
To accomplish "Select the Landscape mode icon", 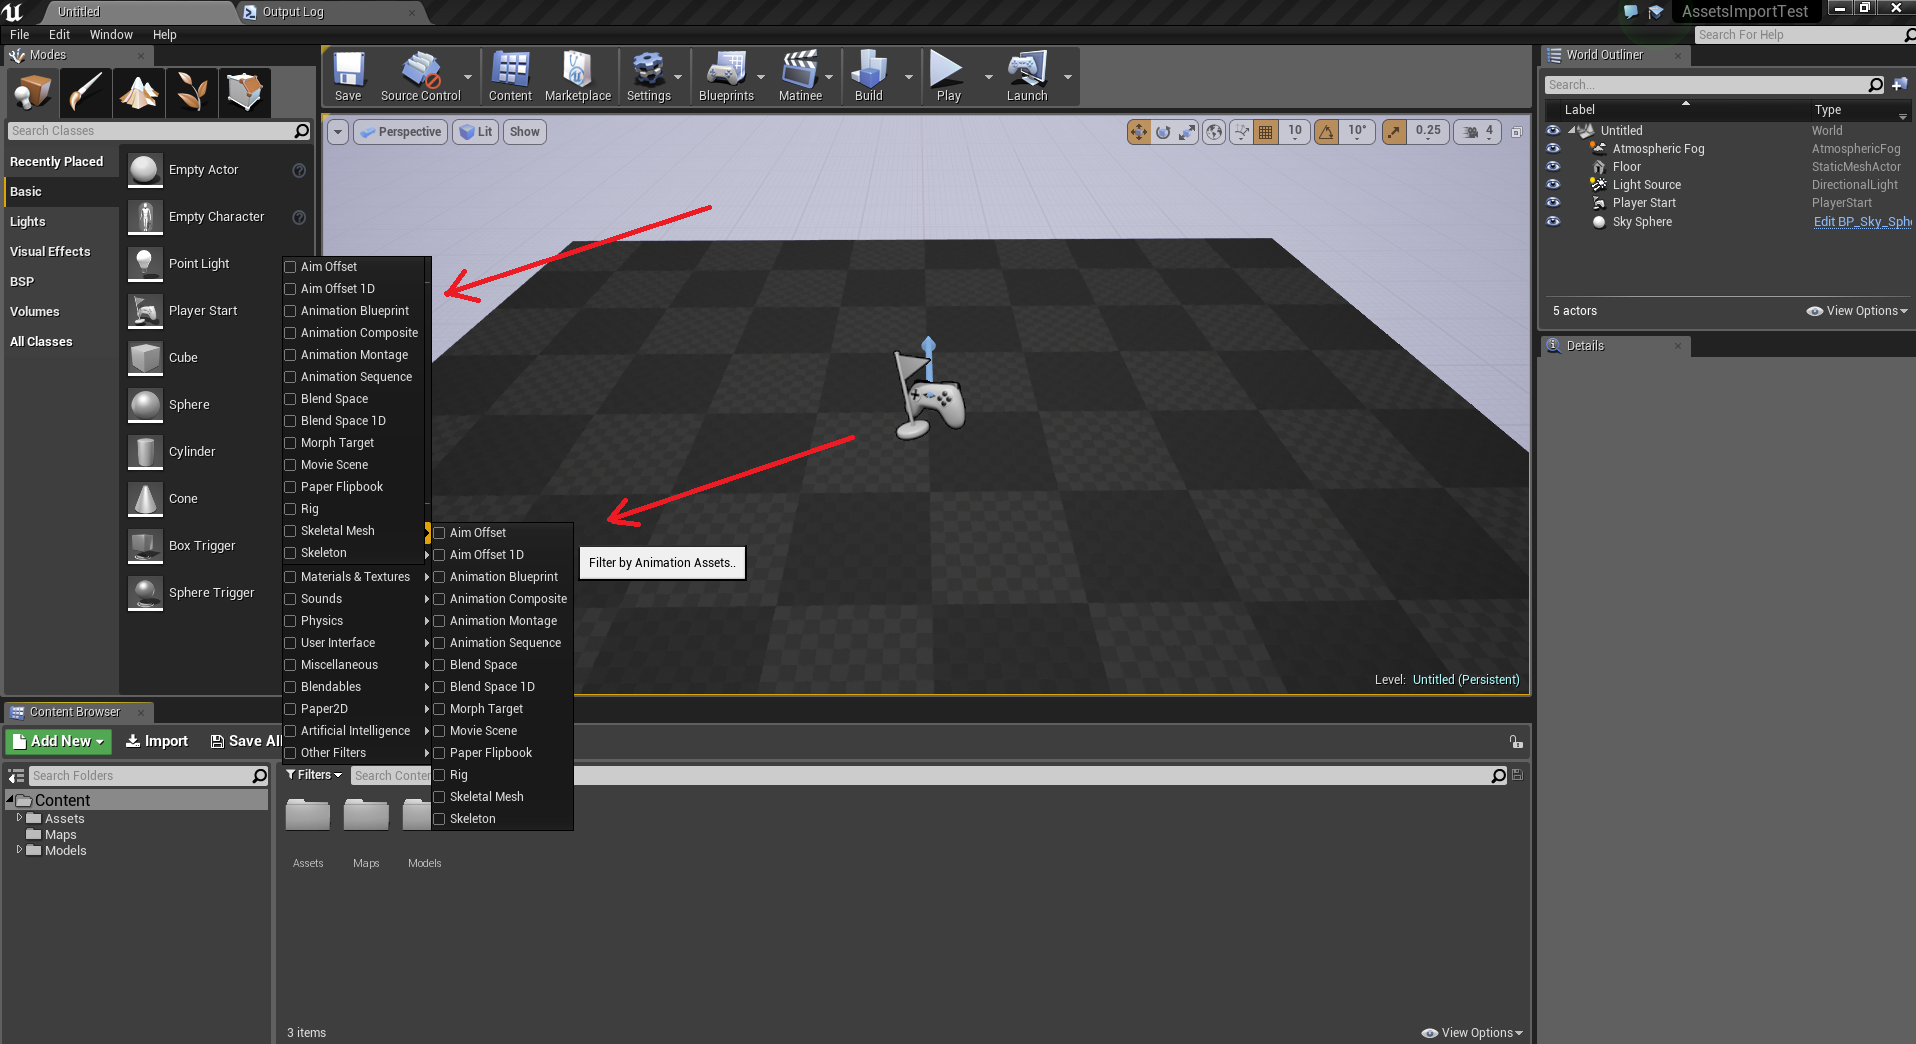I will pos(139,93).
